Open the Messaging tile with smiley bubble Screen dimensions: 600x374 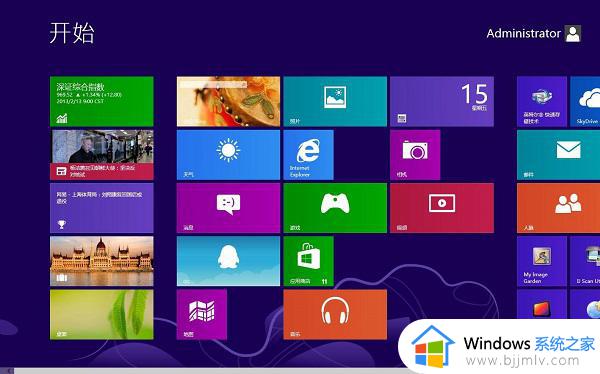(228, 208)
